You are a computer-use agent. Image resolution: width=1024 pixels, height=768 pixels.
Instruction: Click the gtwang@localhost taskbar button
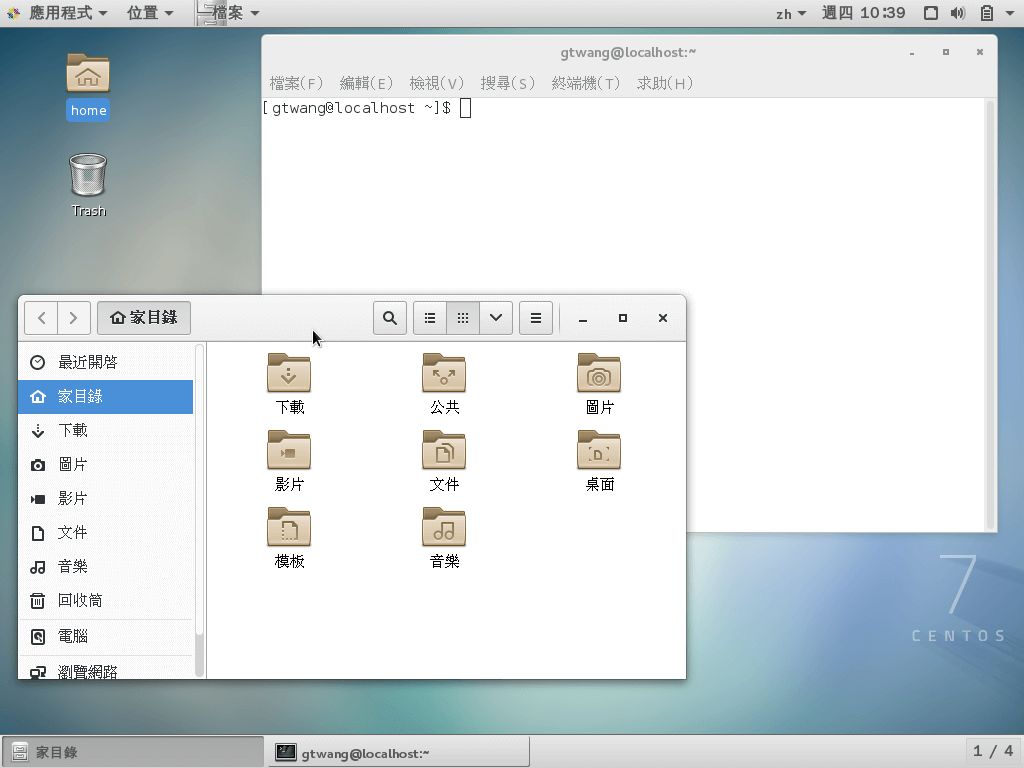tap(397, 751)
